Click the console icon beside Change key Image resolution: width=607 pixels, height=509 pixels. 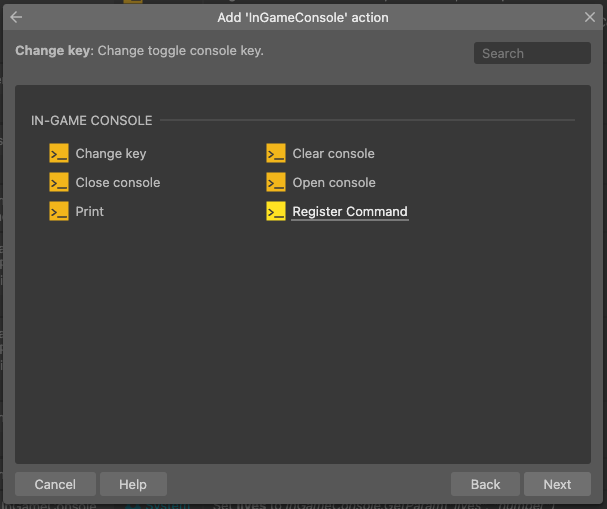(59, 154)
